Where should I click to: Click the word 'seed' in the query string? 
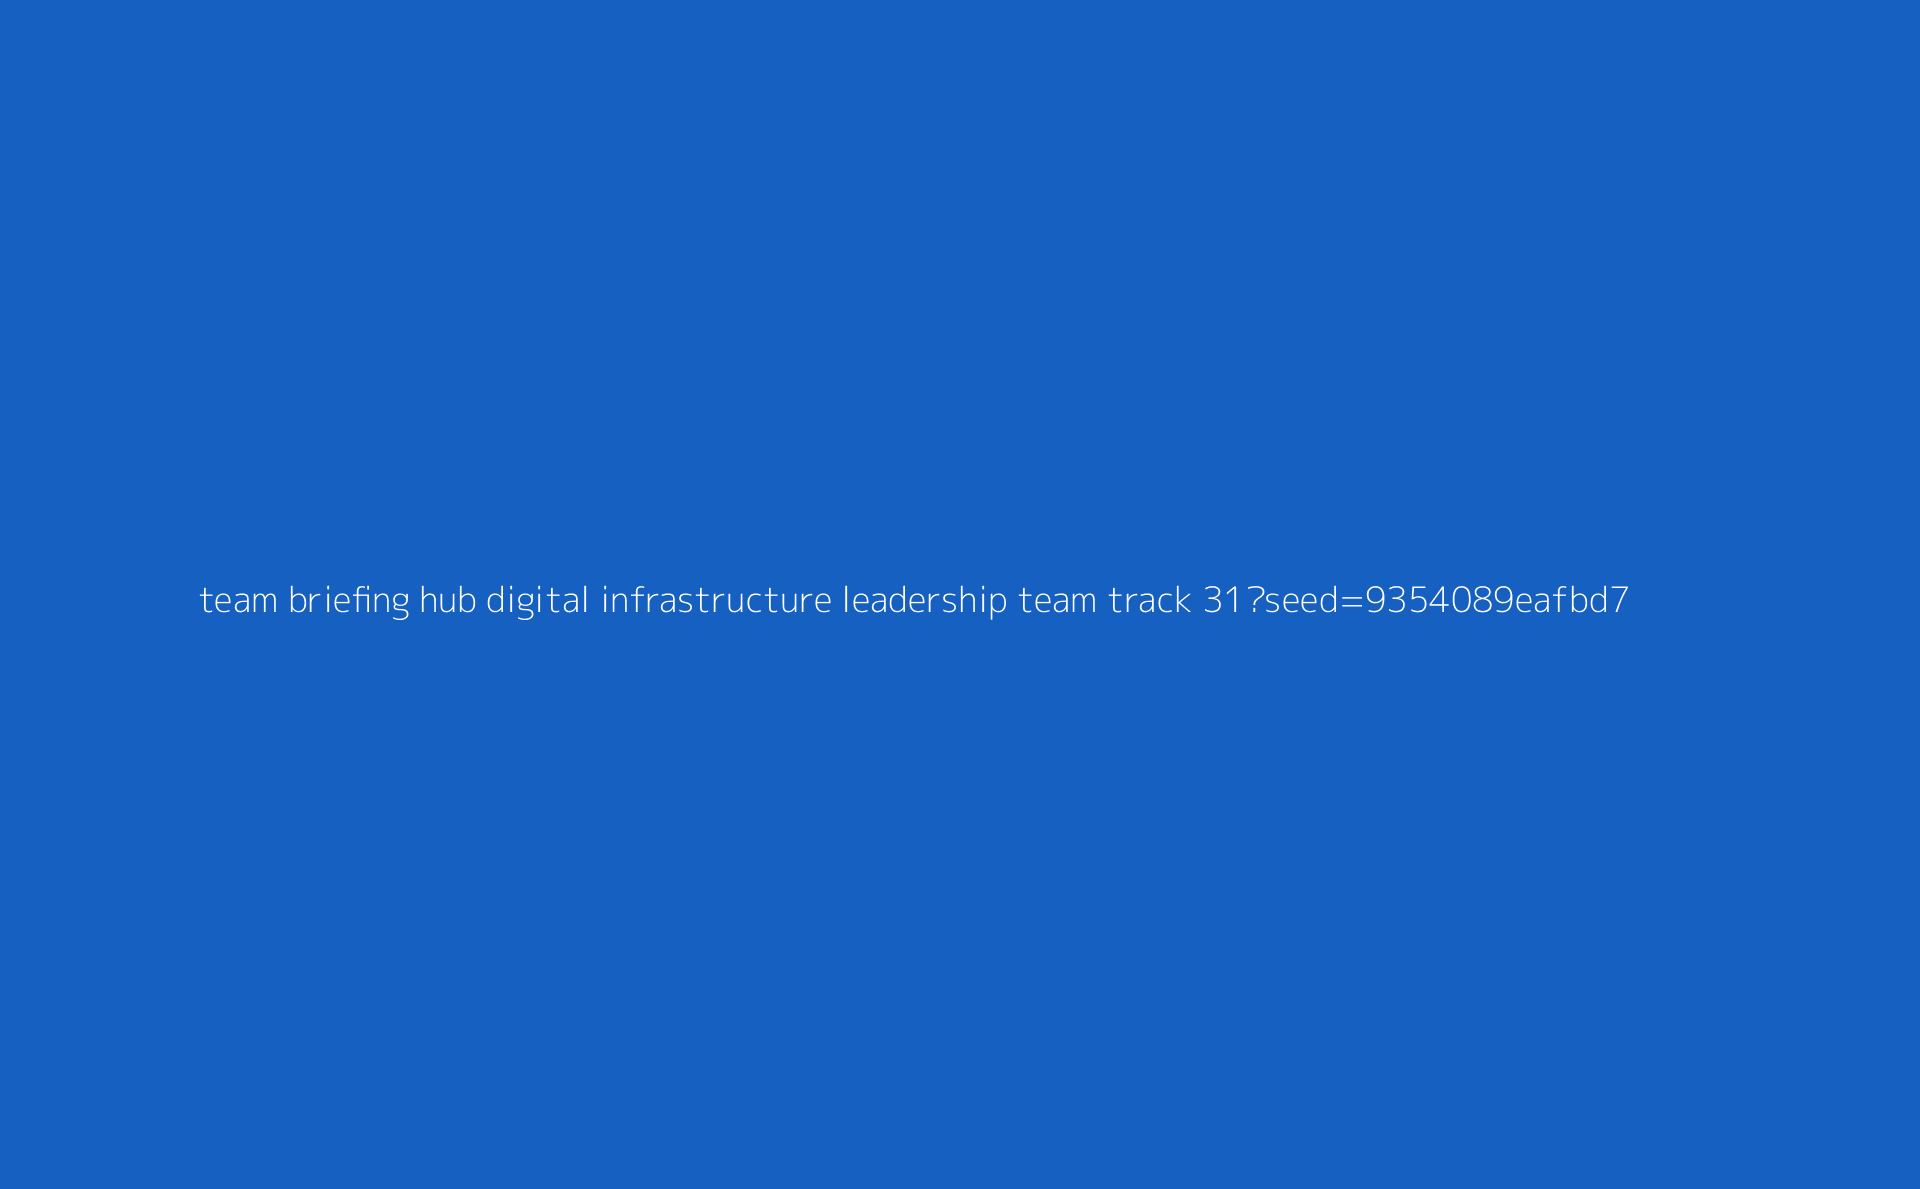pyautogui.click(x=1302, y=599)
